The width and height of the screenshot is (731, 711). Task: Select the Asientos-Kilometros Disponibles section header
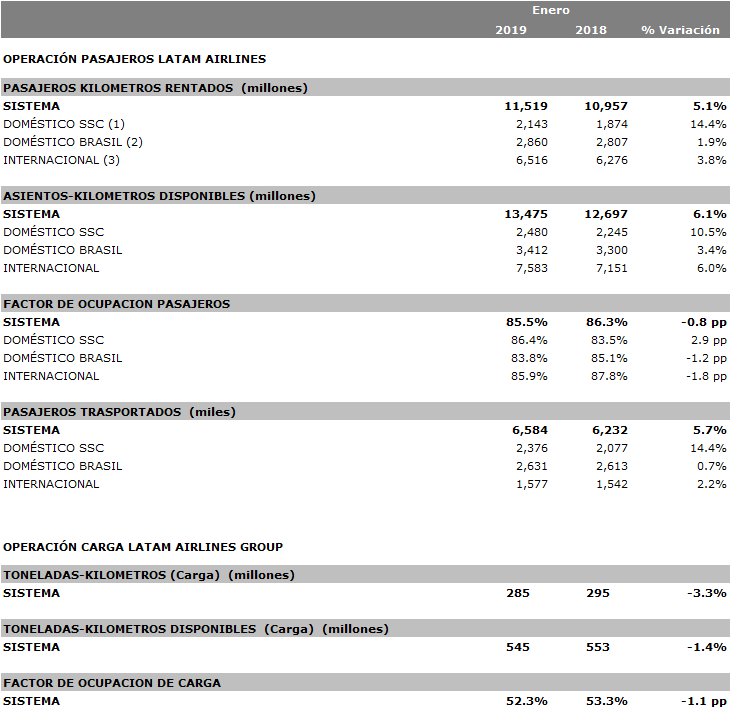pos(159,196)
